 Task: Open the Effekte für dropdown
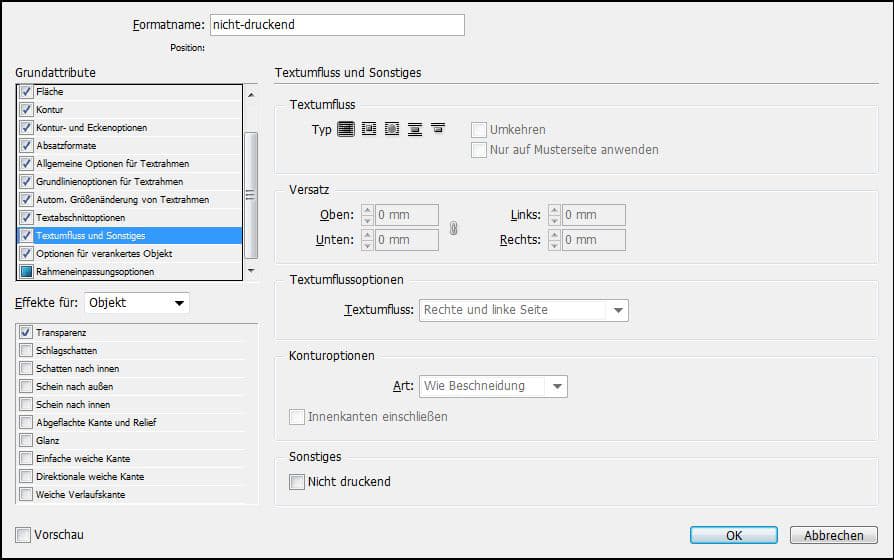136,302
